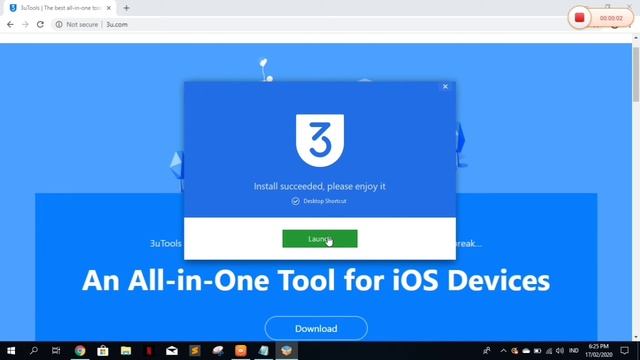Open the Windows Start menu
Viewport: 640px width, 360px height.
(11, 351)
